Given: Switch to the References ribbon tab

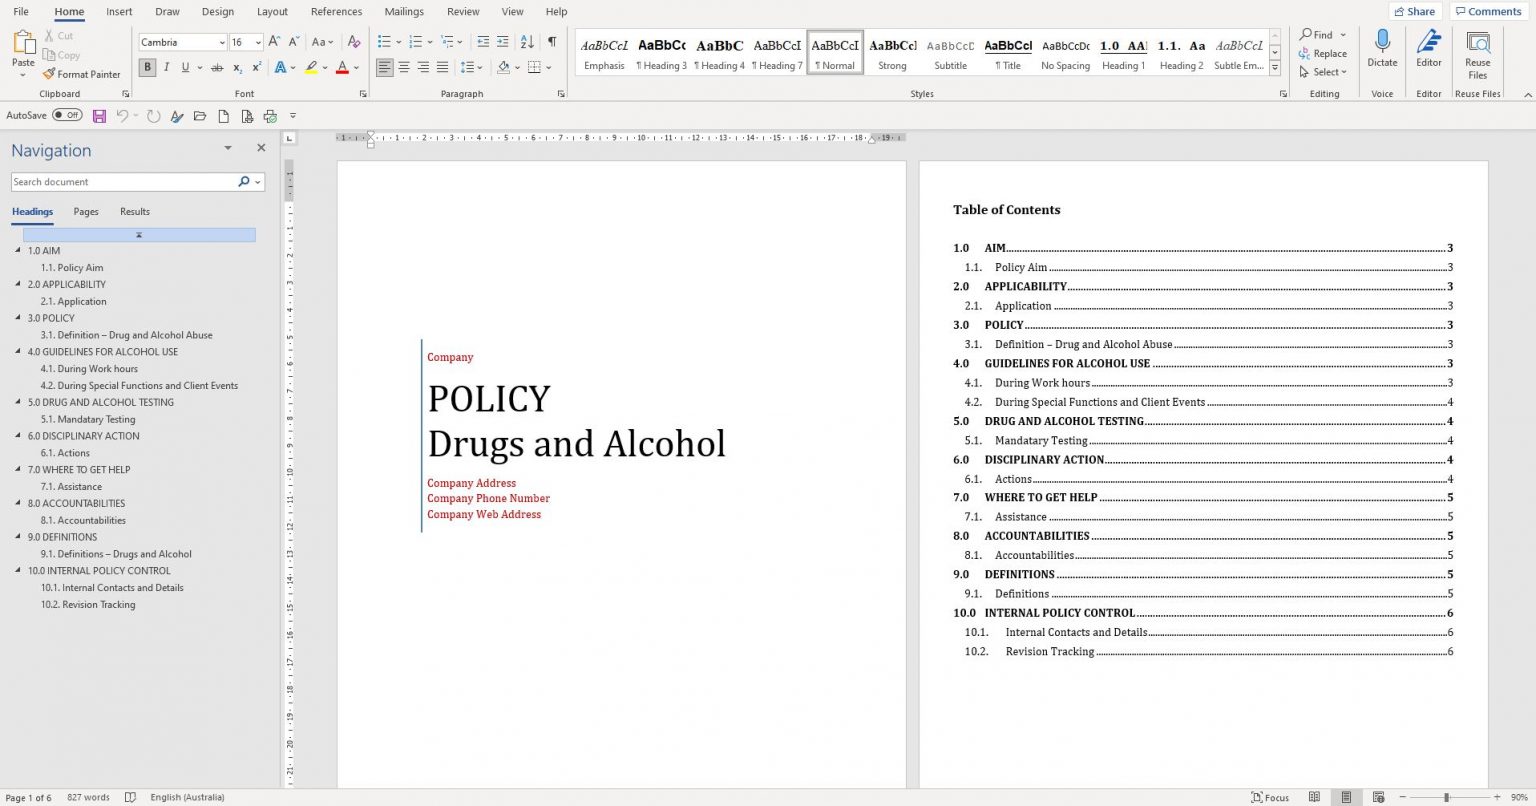Looking at the screenshot, I should point(336,11).
